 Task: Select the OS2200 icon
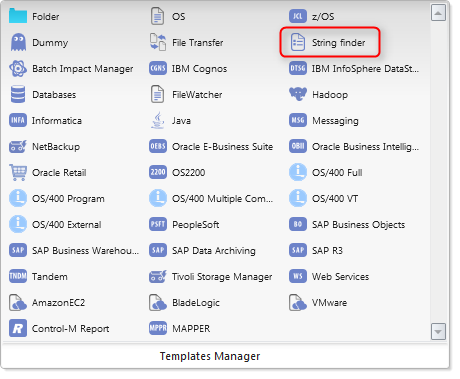point(158,172)
